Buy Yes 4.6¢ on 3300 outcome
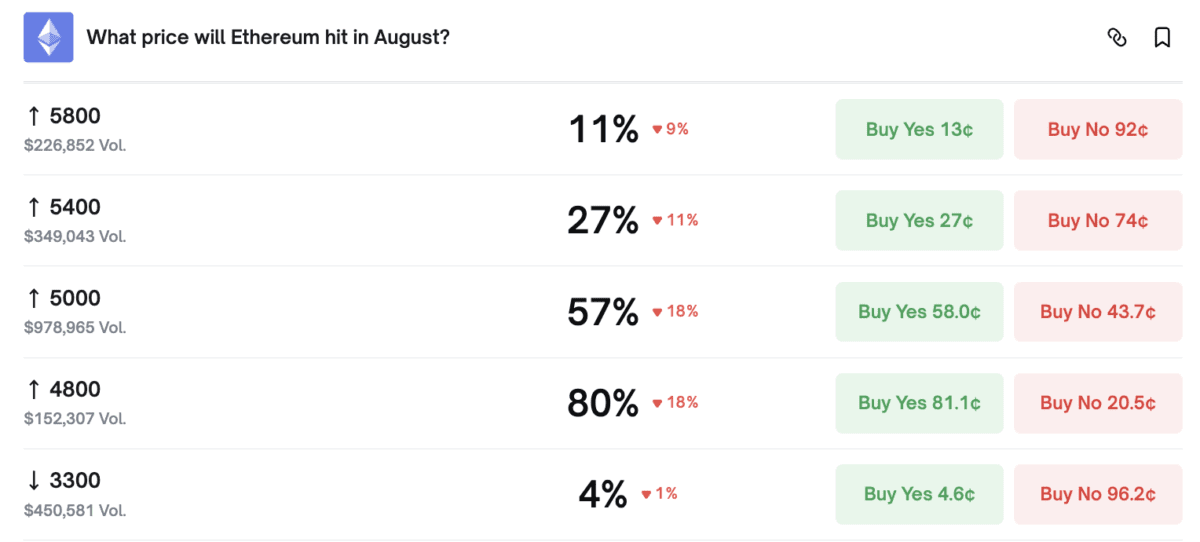1200x542 pixels. point(919,494)
